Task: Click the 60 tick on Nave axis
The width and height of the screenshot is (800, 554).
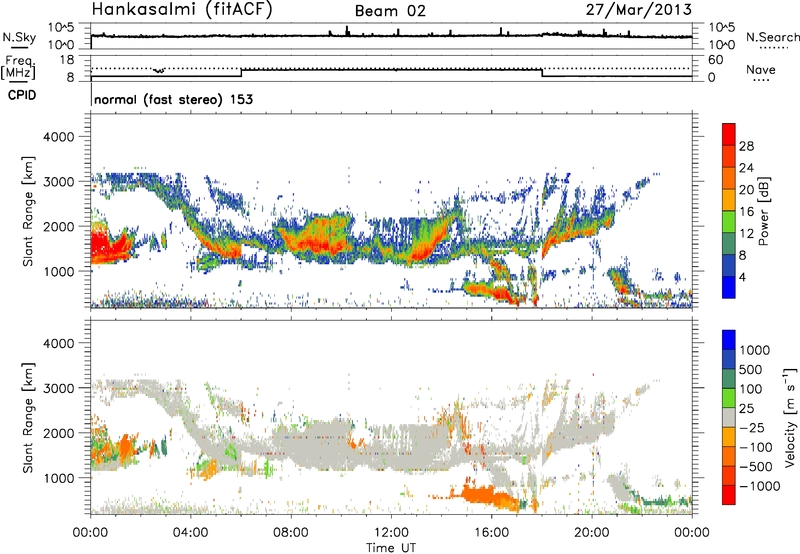Action: pyautogui.click(x=715, y=60)
